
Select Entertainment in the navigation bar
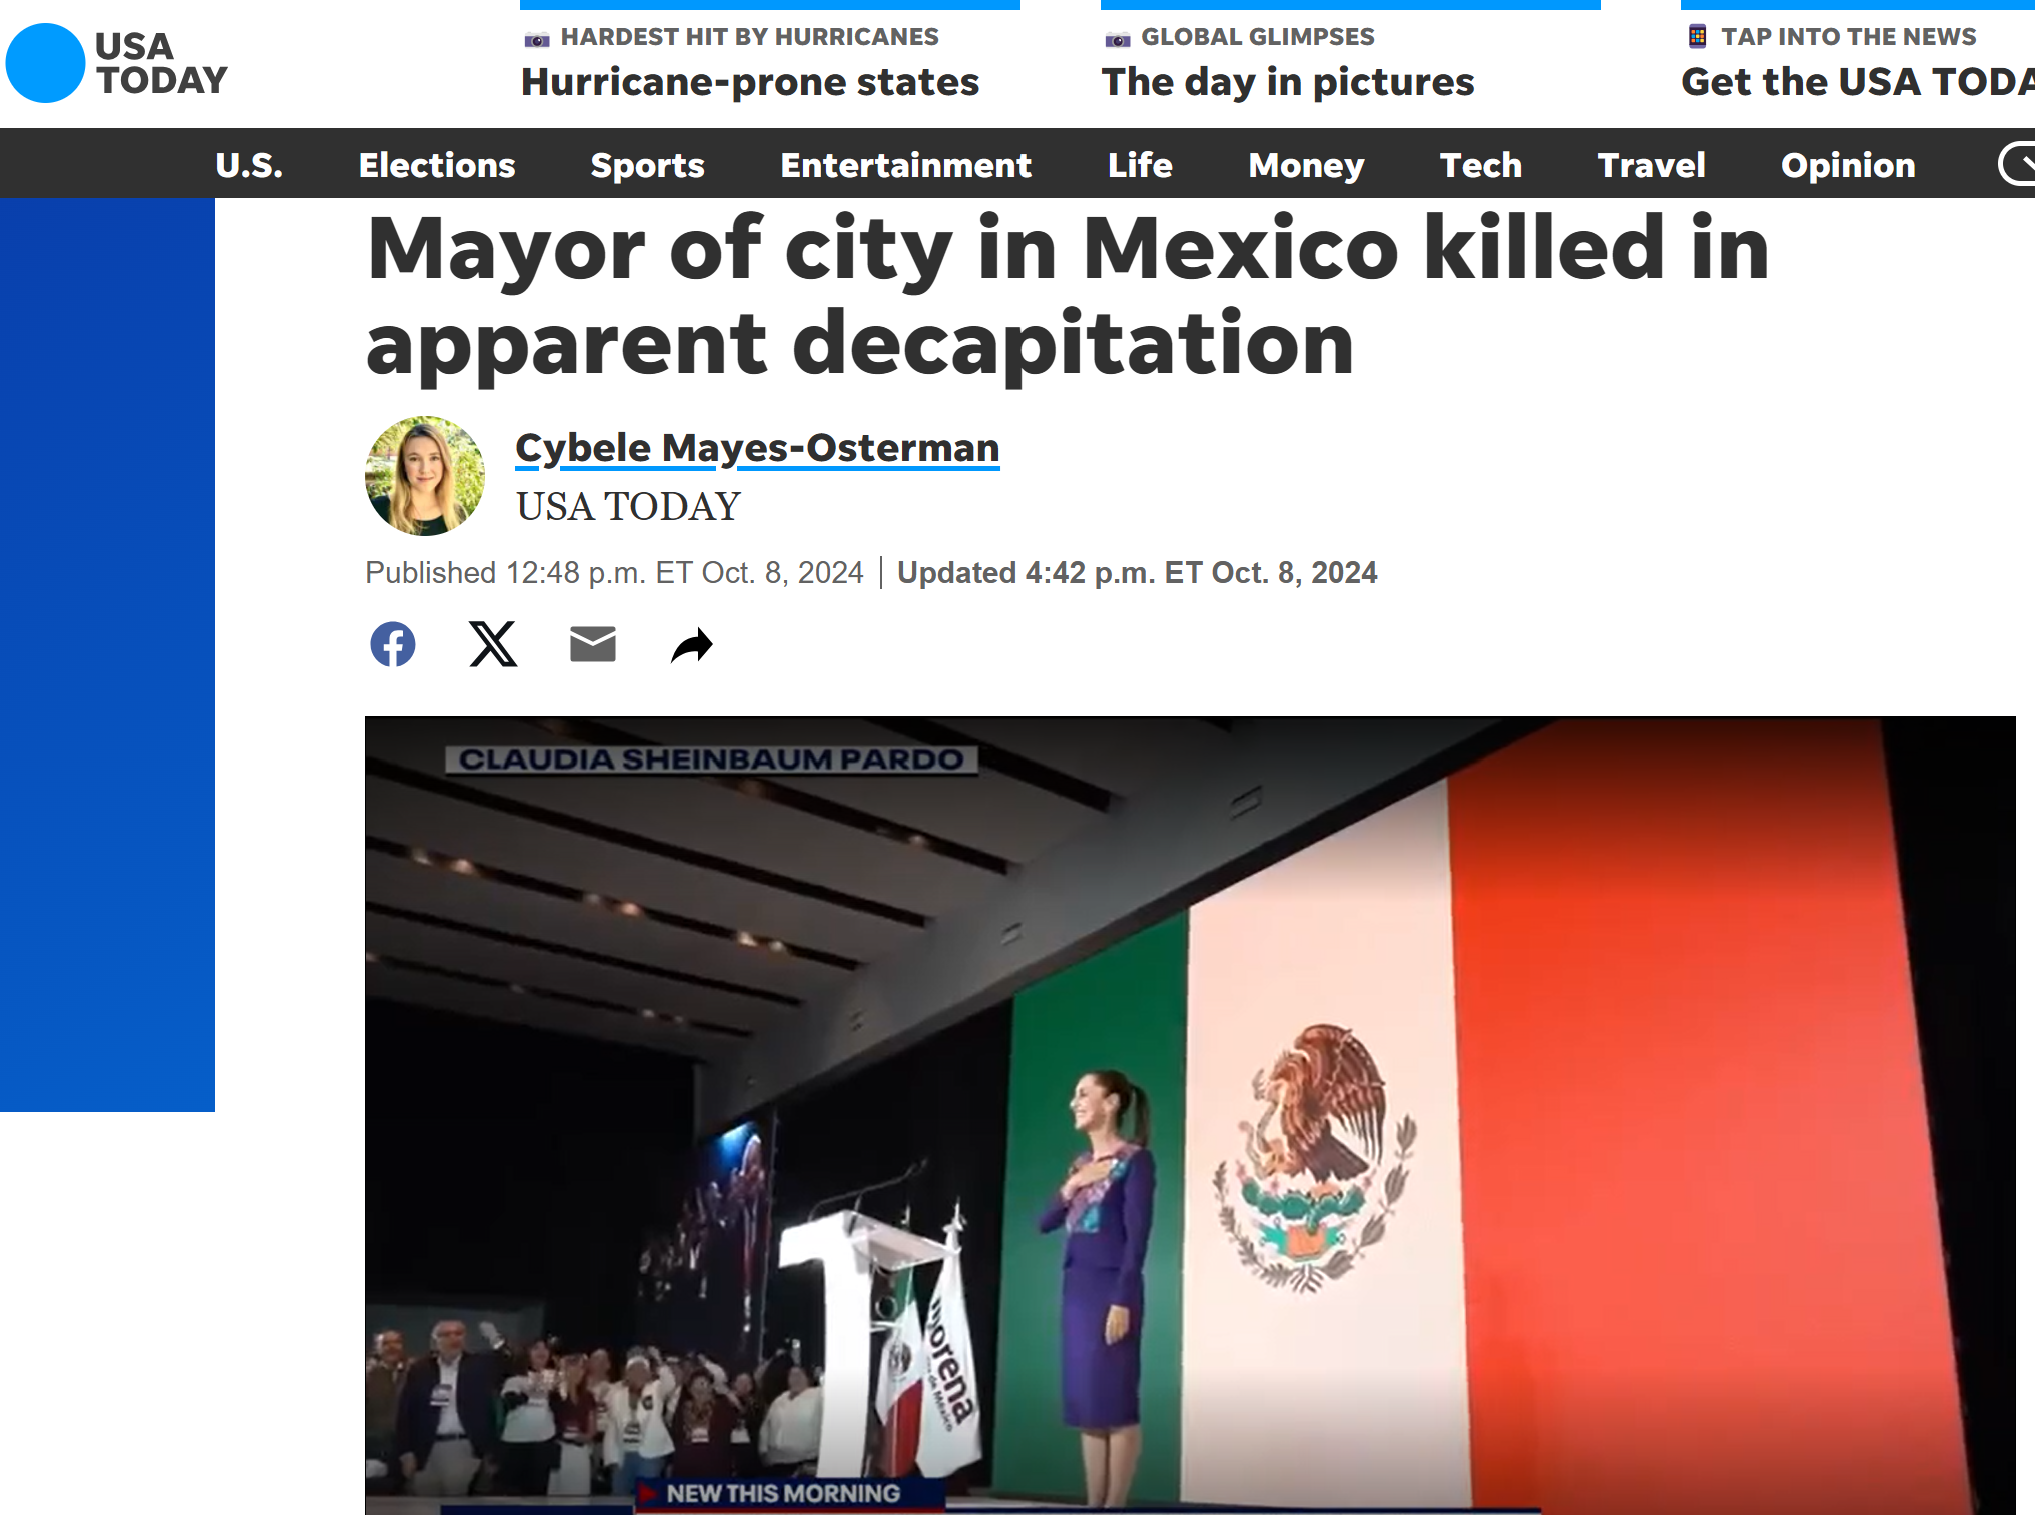click(905, 165)
